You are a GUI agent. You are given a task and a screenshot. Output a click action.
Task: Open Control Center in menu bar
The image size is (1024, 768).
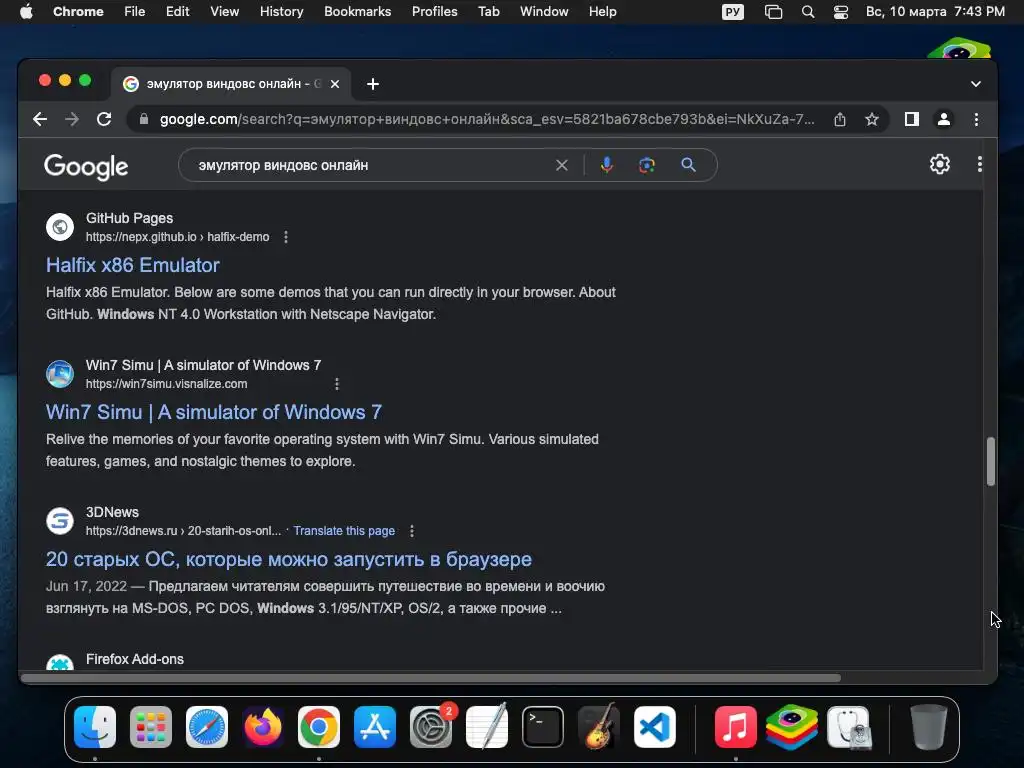tap(841, 12)
